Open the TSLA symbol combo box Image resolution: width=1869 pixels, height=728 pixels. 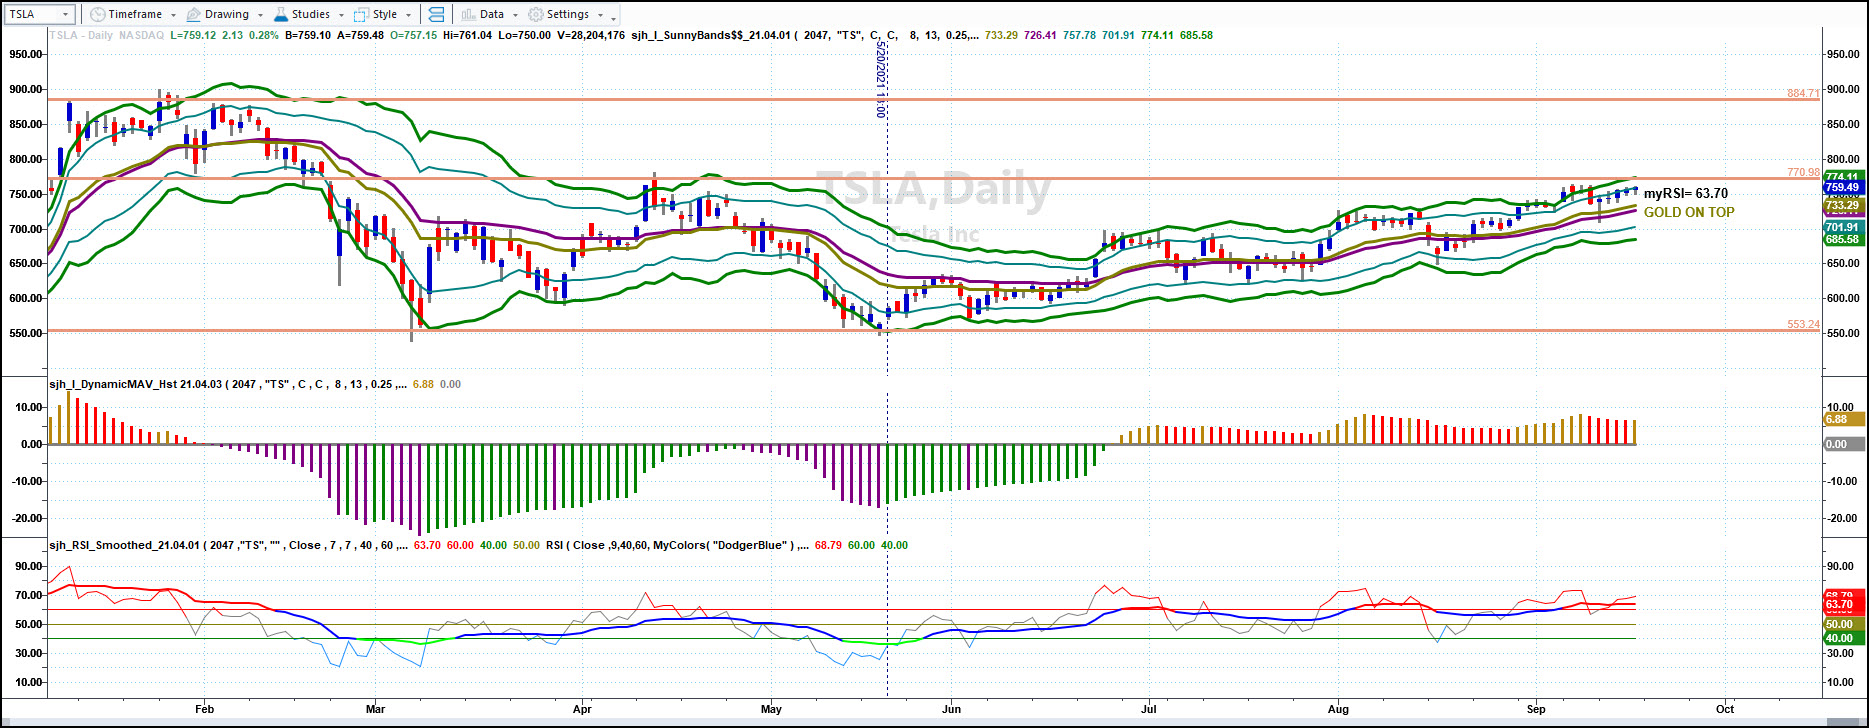(x=39, y=14)
